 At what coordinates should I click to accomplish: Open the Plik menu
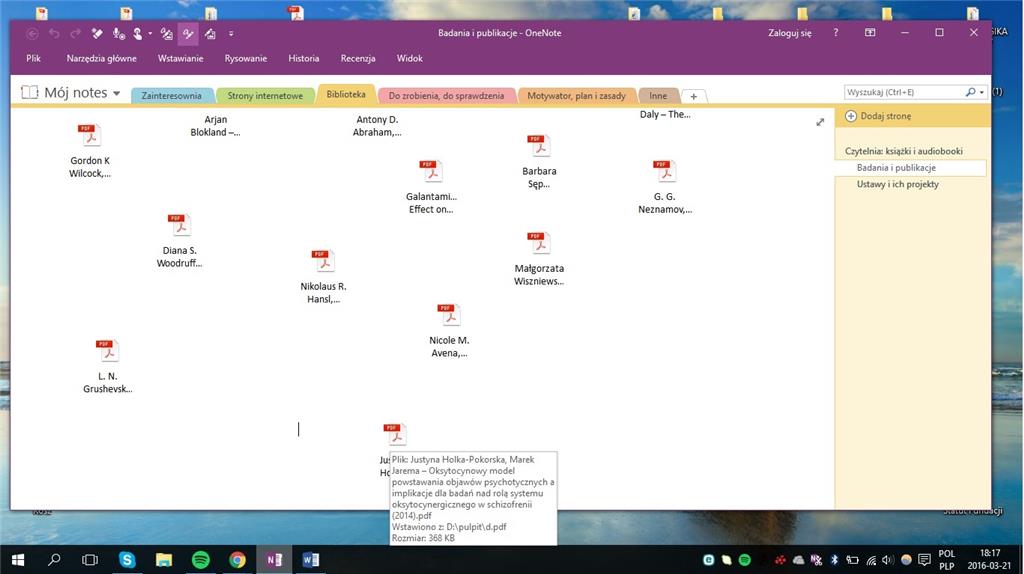coord(33,58)
